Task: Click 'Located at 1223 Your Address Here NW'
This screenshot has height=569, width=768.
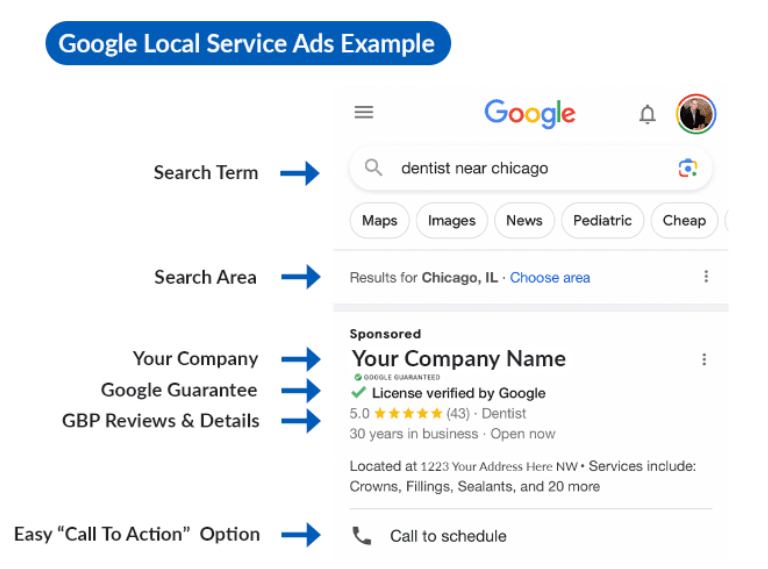Action: click(x=464, y=466)
